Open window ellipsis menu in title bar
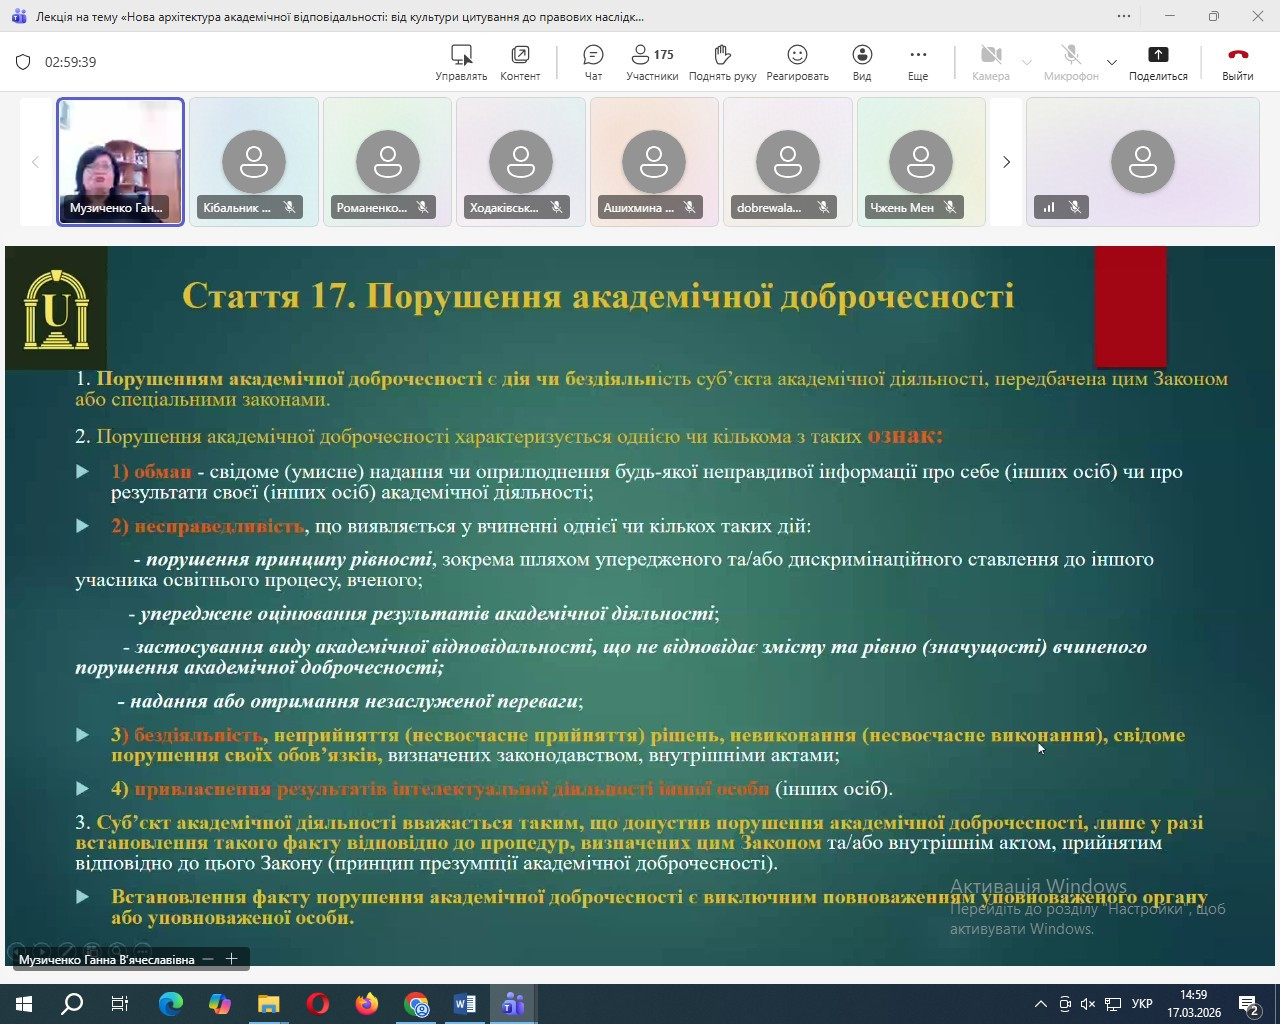 pos(1124,16)
